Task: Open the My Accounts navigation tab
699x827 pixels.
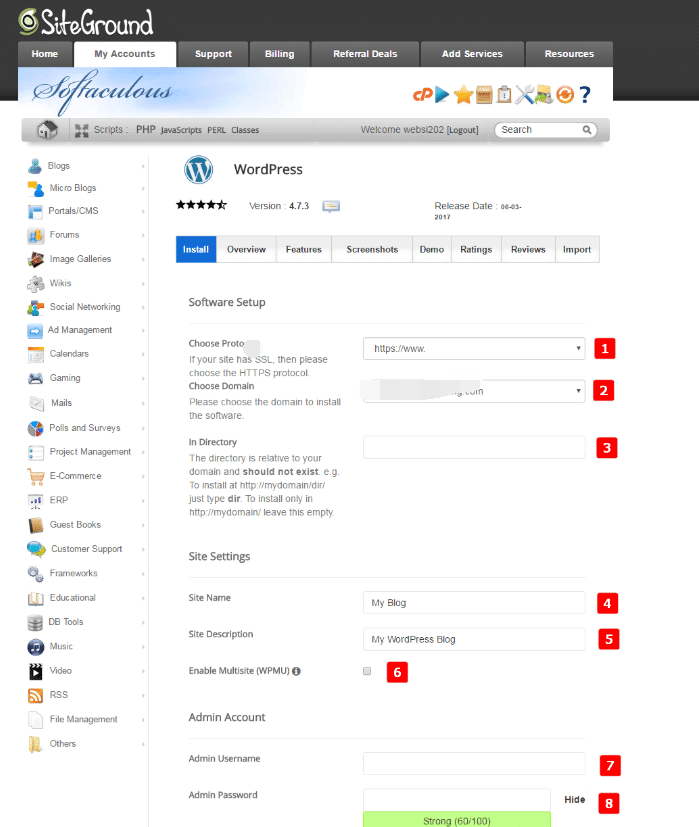Action: [125, 54]
